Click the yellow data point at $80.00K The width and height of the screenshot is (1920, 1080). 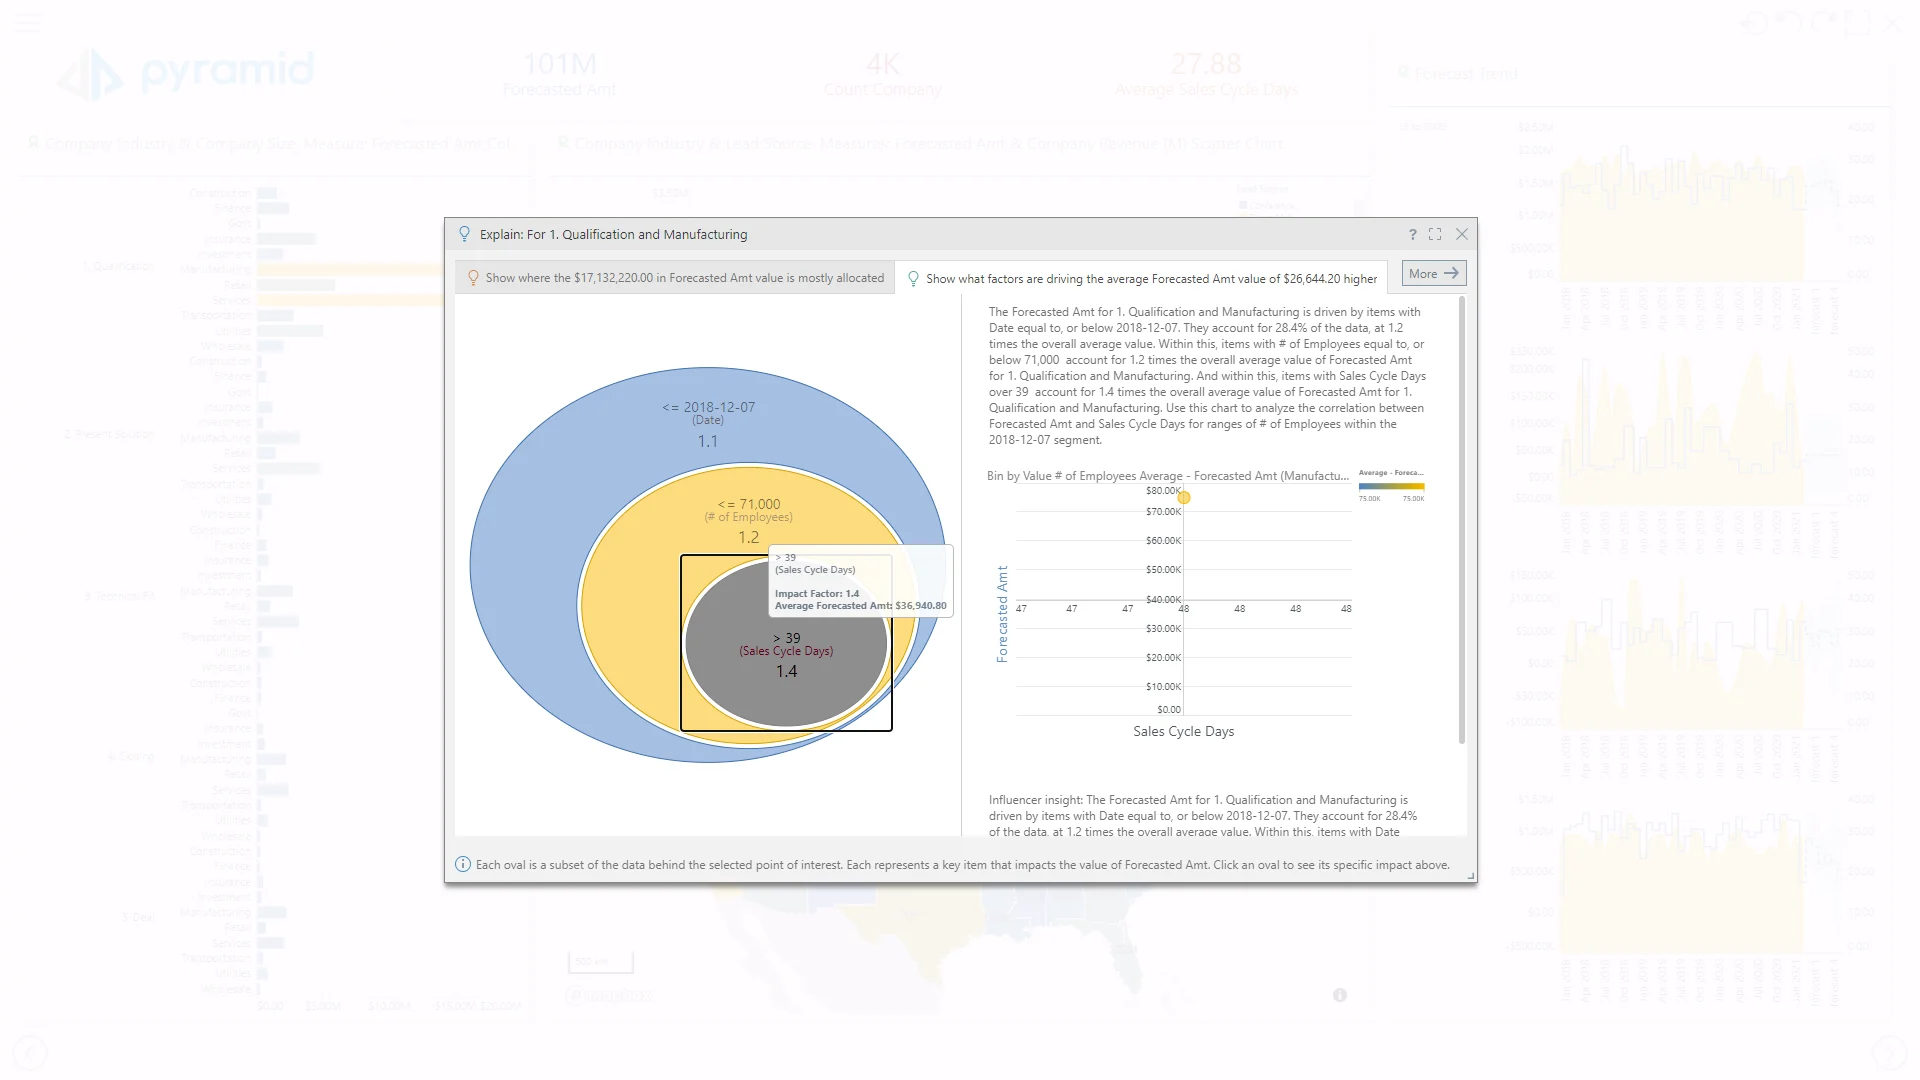coord(1184,497)
